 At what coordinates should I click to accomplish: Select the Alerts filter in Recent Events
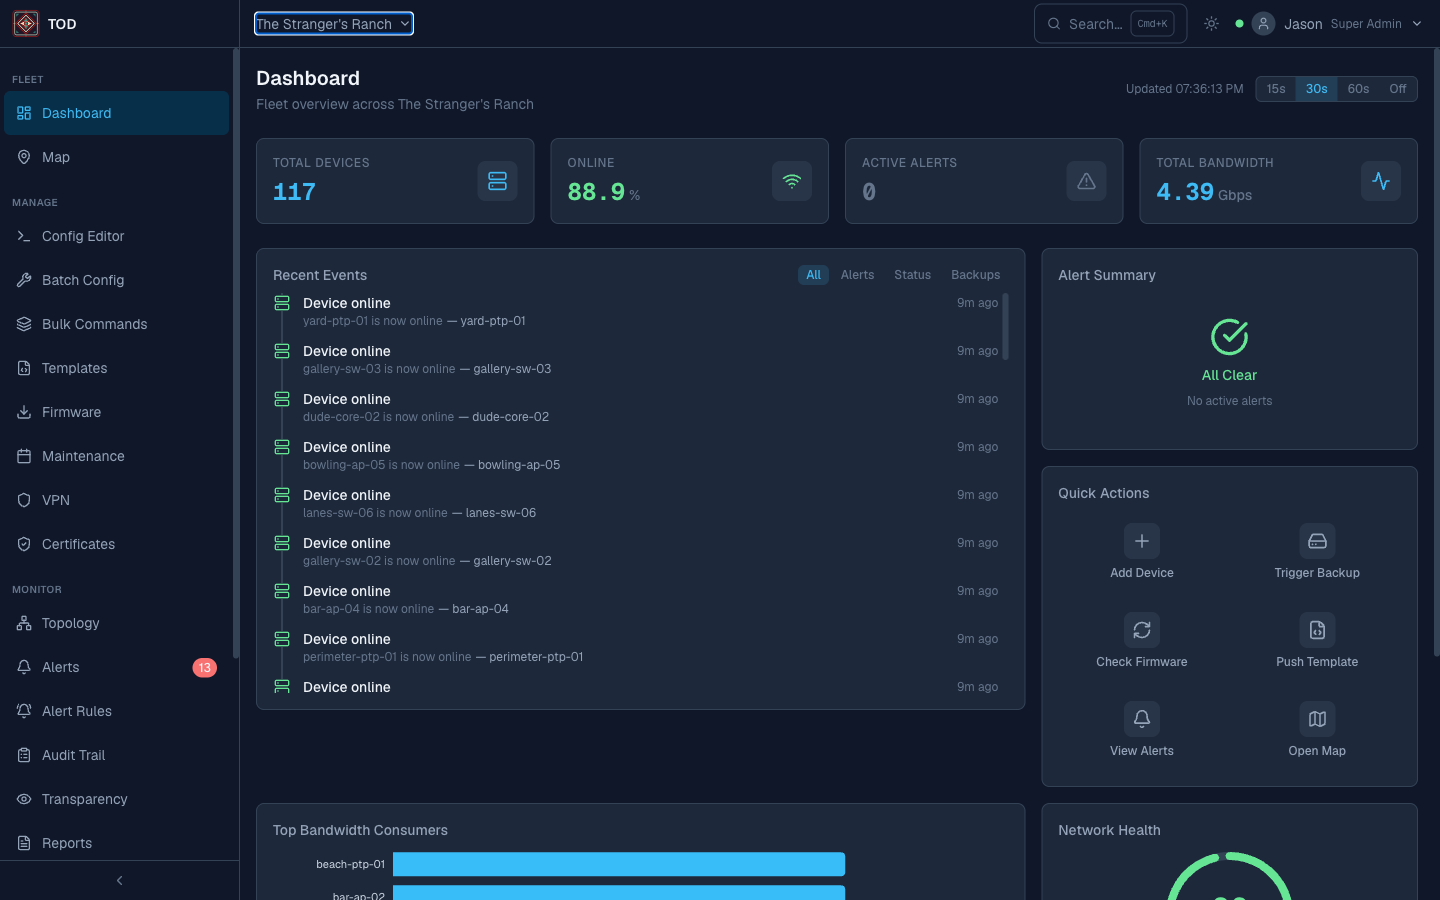[x=857, y=274]
